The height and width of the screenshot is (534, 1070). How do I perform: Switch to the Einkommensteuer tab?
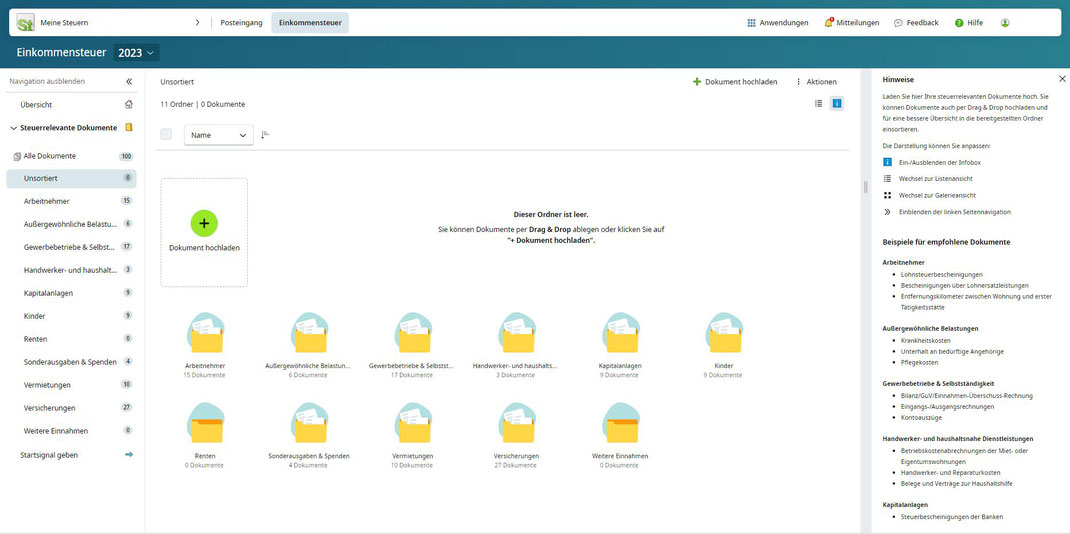click(x=310, y=23)
